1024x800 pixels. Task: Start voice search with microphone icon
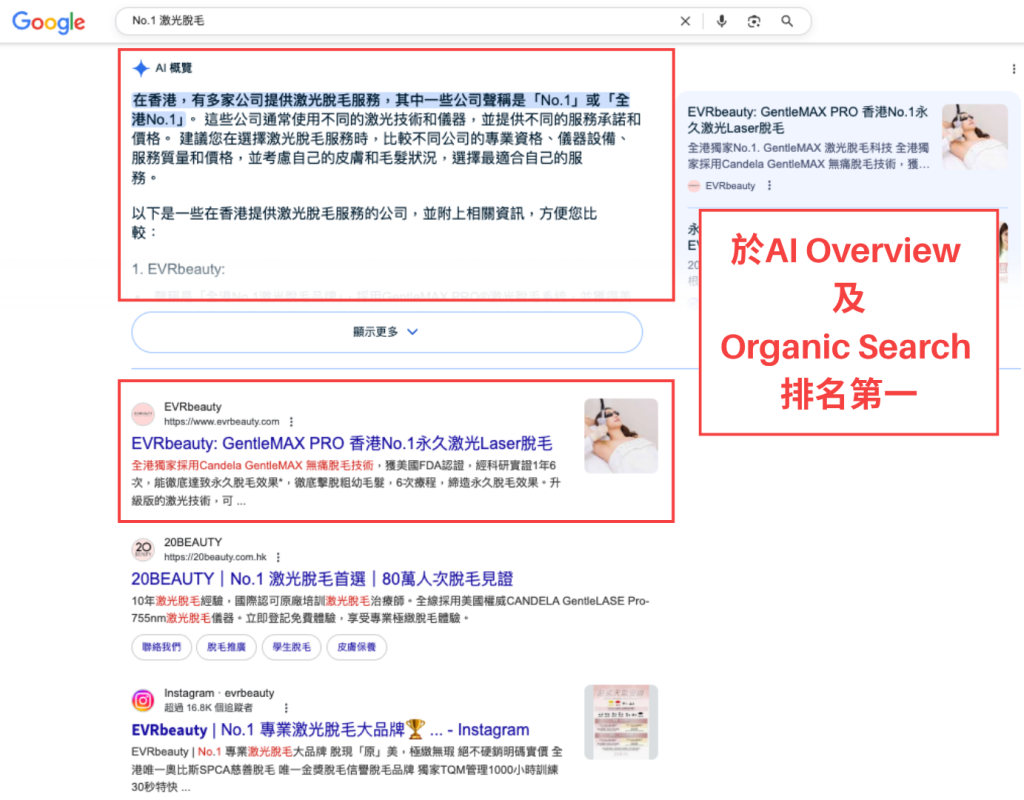(x=722, y=21)
